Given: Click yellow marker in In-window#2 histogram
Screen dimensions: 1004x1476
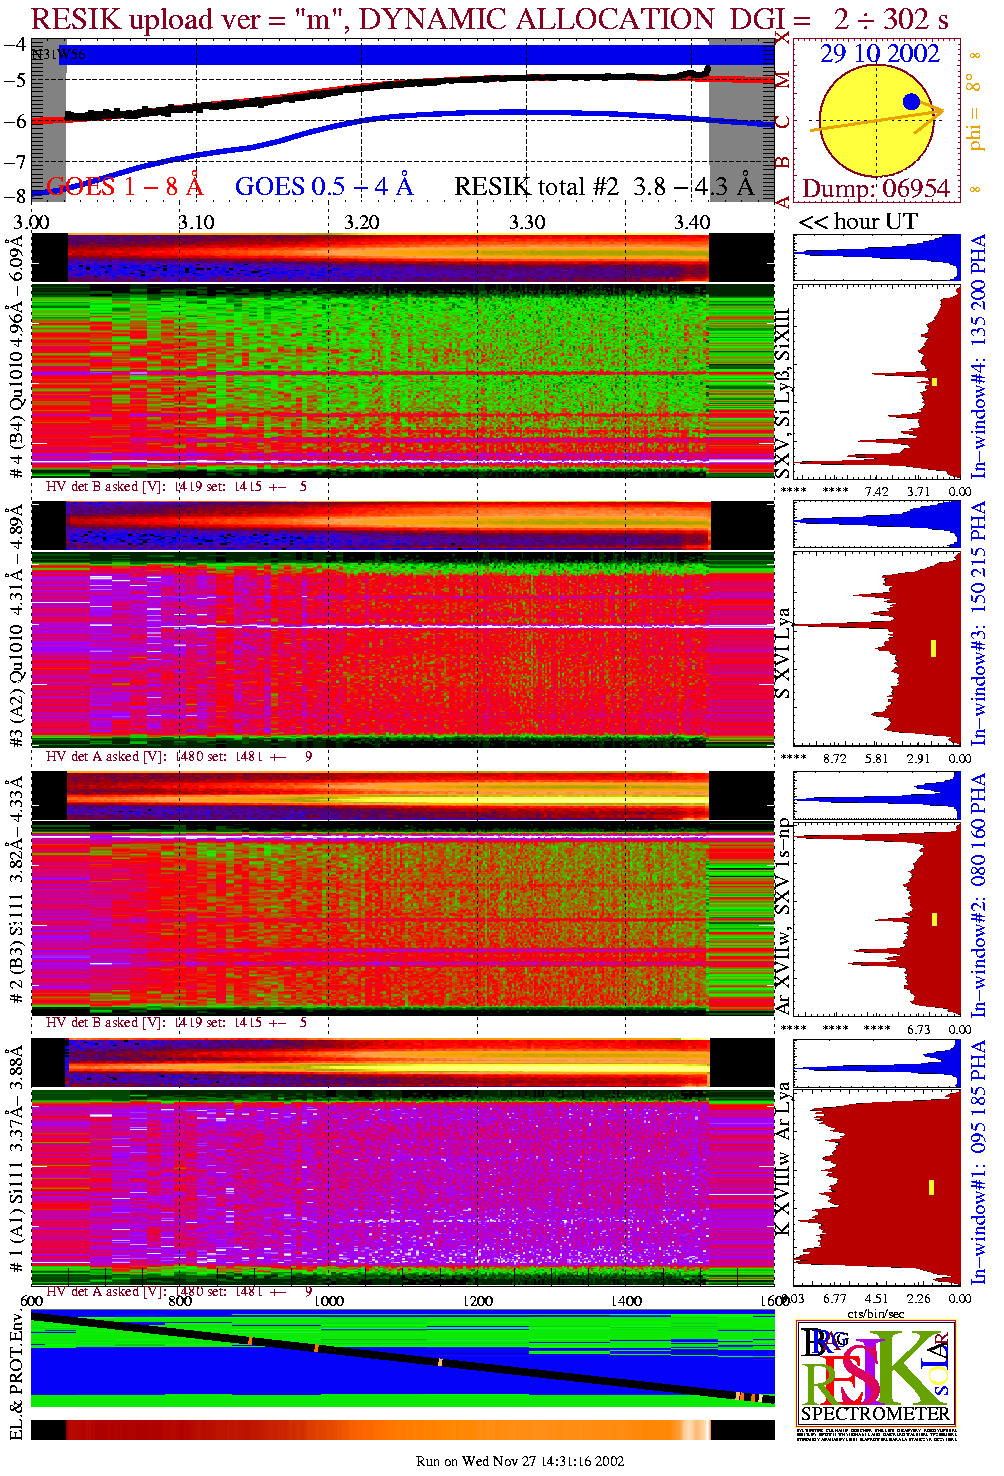Looking at the screenshot, I should [934, 919].
